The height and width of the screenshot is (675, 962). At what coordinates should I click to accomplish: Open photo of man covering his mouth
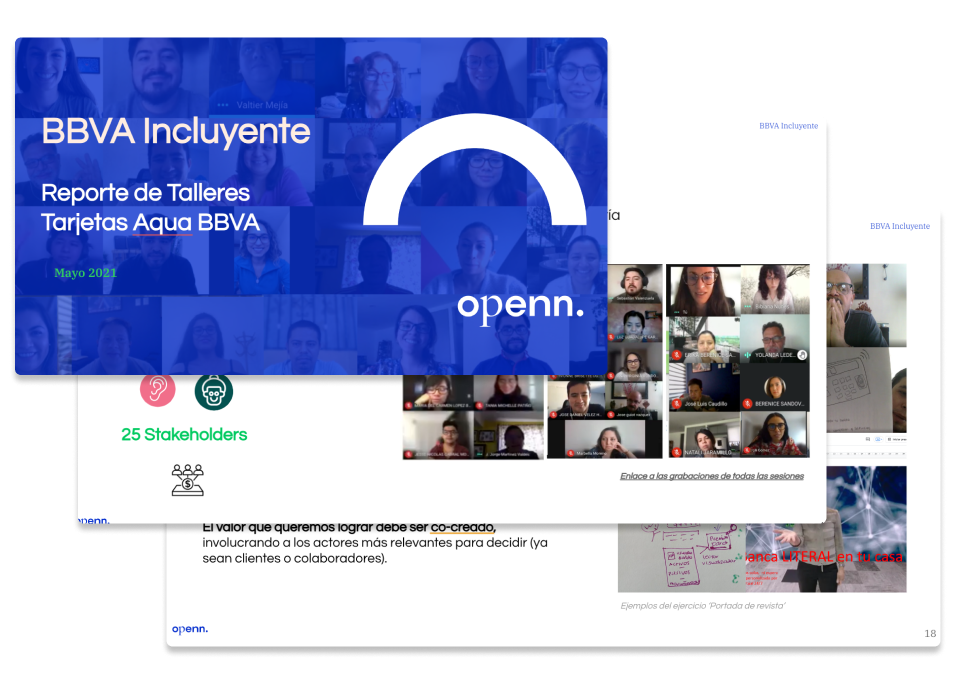coord(866,306)
